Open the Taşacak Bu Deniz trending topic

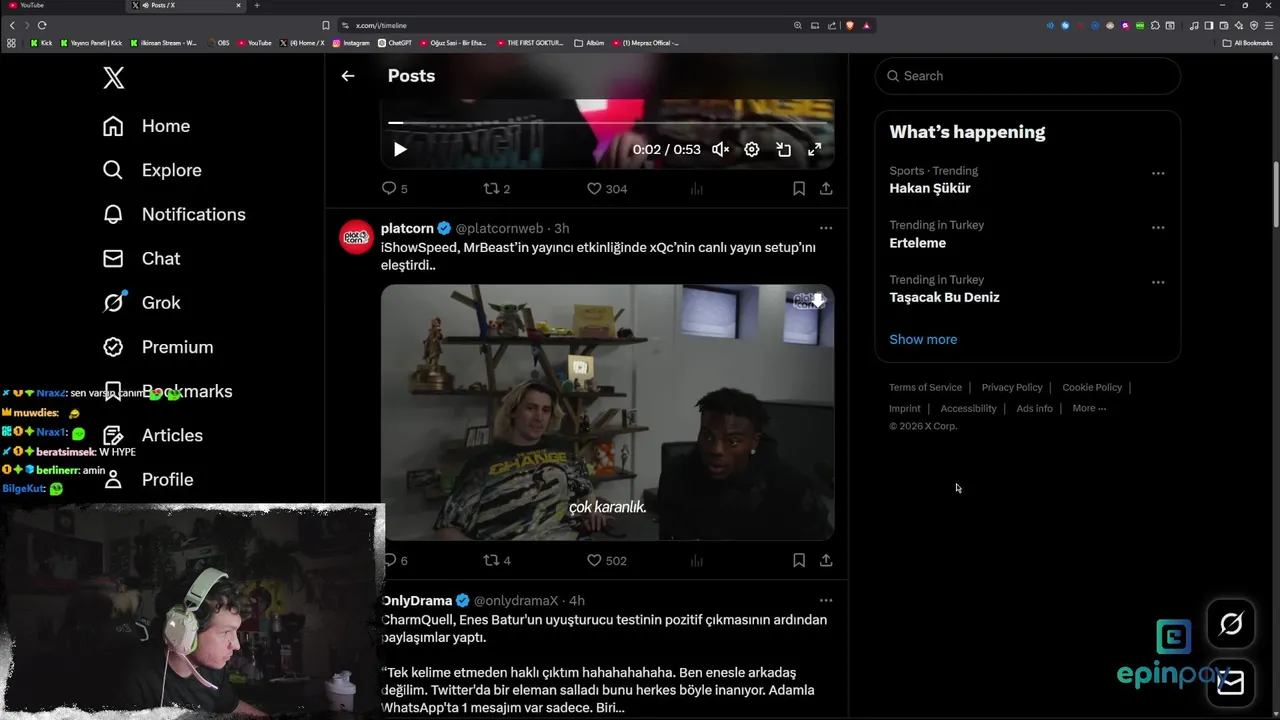point(944,297)
